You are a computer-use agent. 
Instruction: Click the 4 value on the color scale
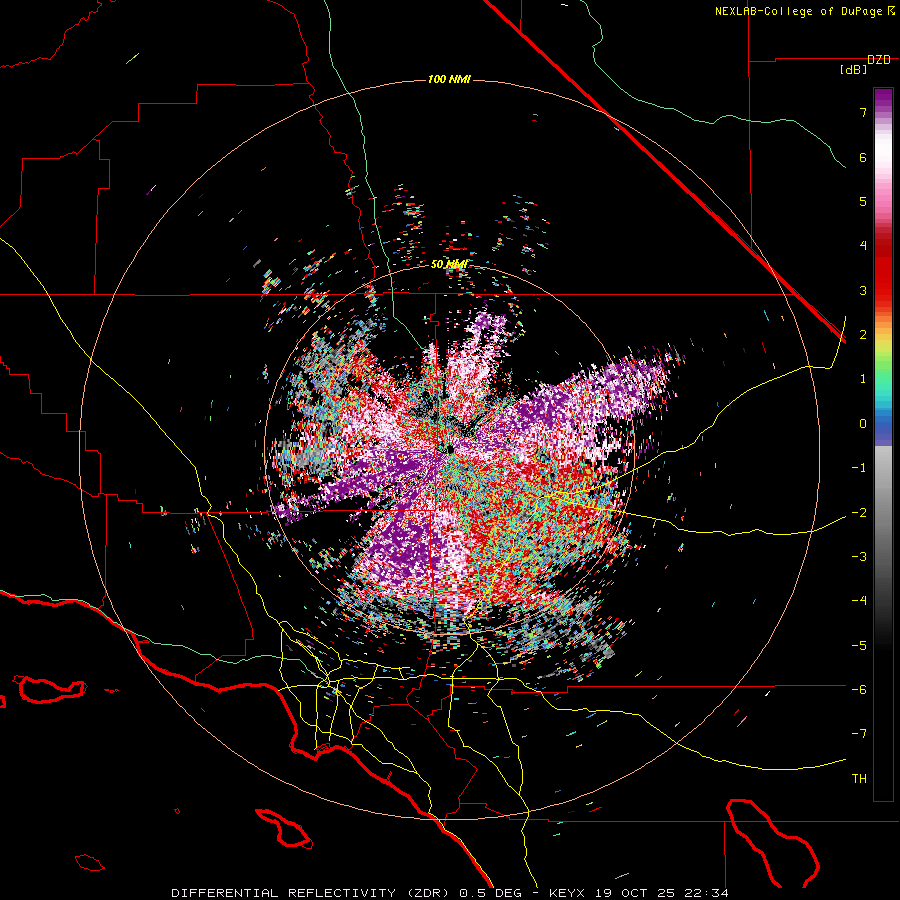click(x=863, y=246)
